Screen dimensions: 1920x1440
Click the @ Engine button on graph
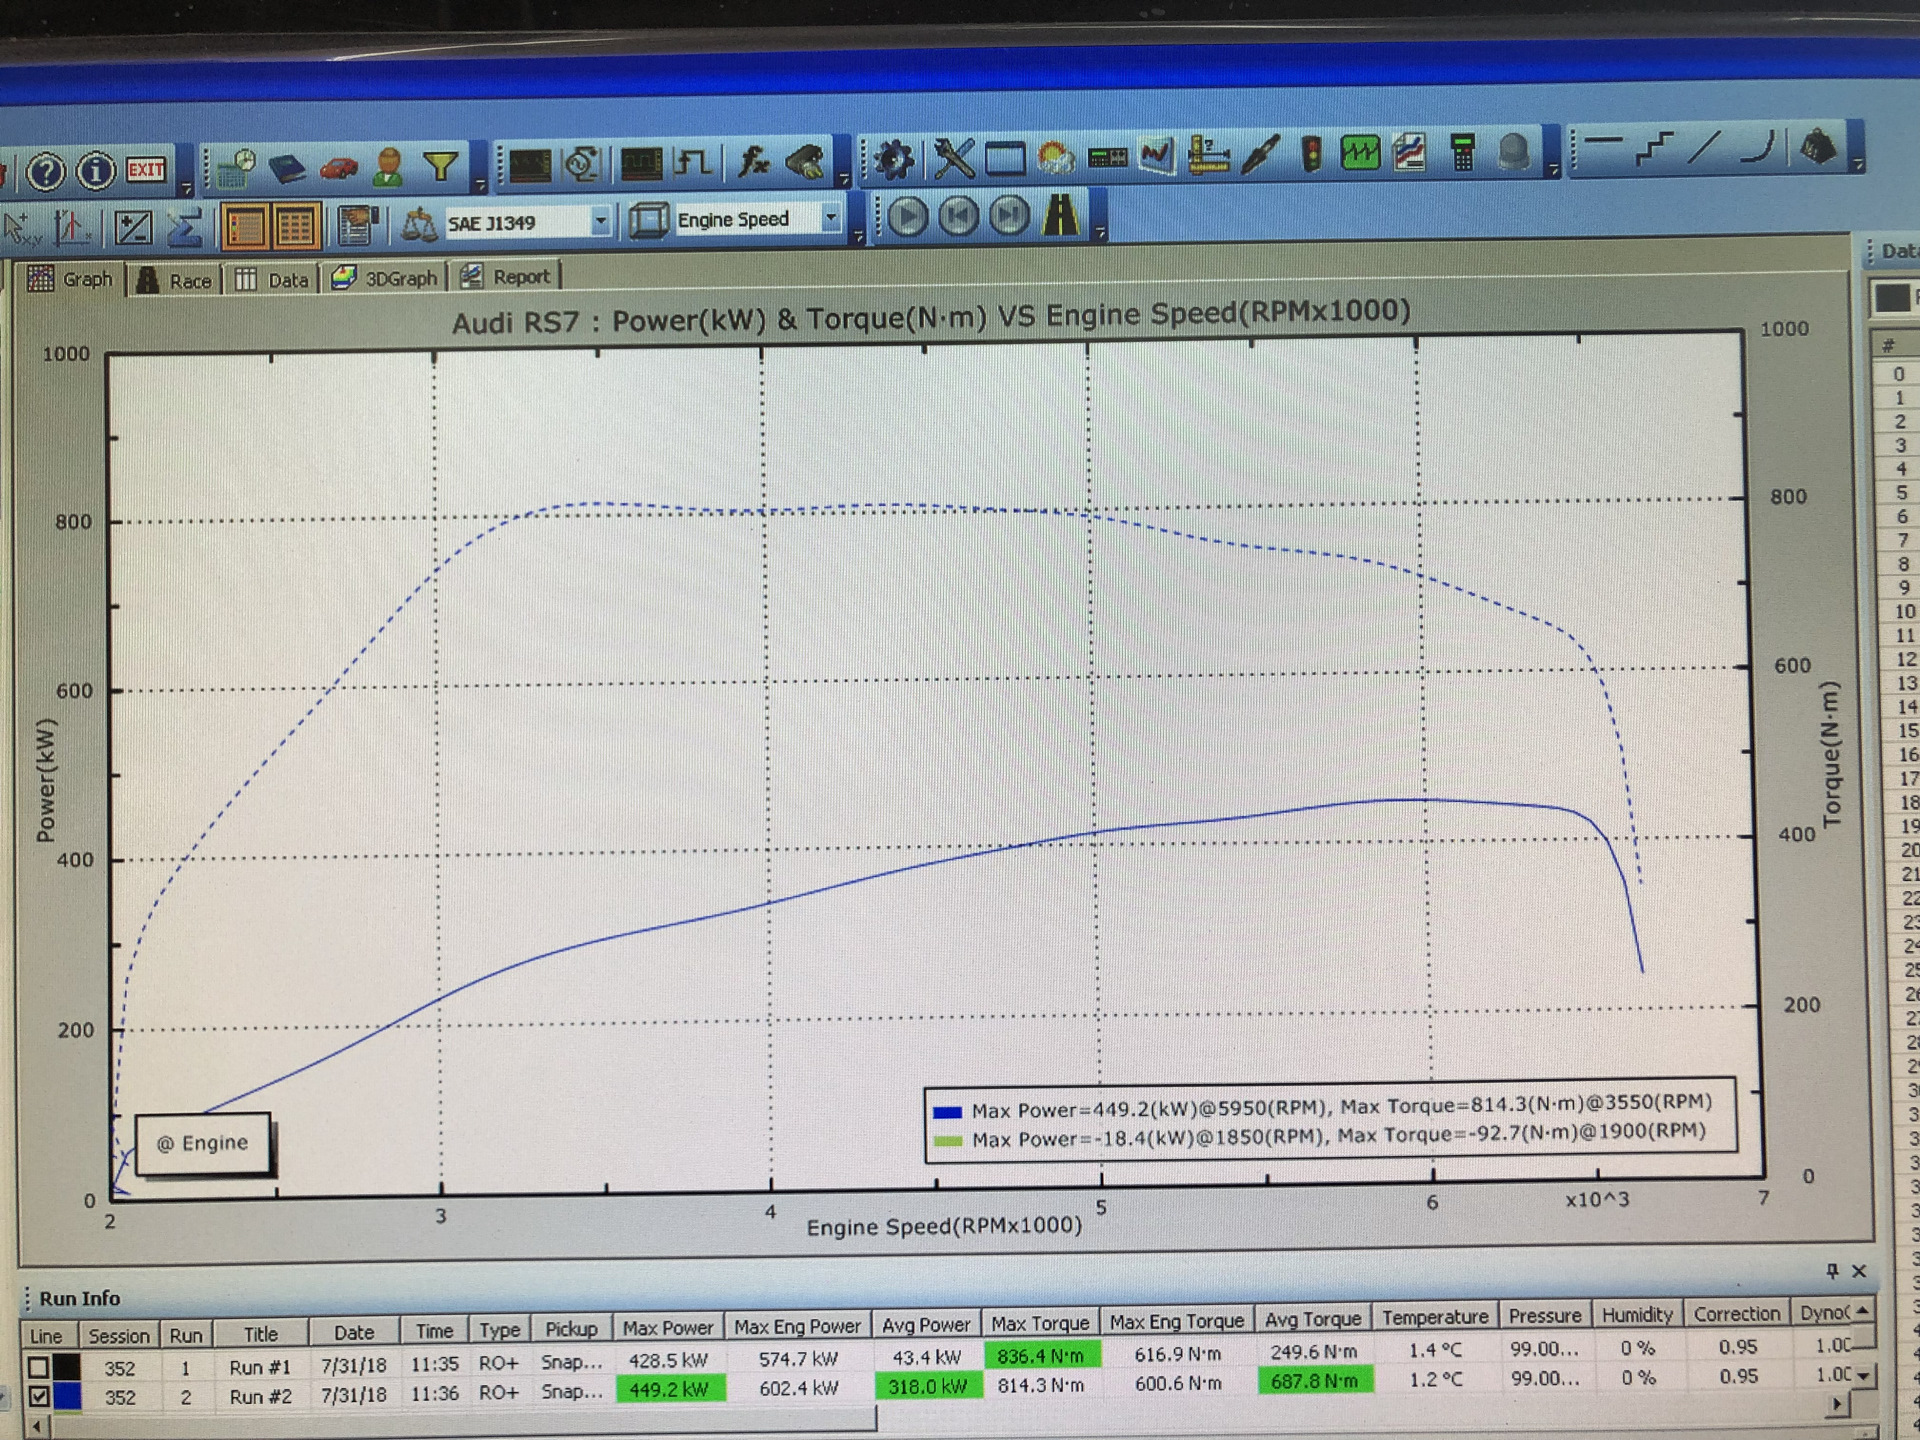pos(202,1143)
